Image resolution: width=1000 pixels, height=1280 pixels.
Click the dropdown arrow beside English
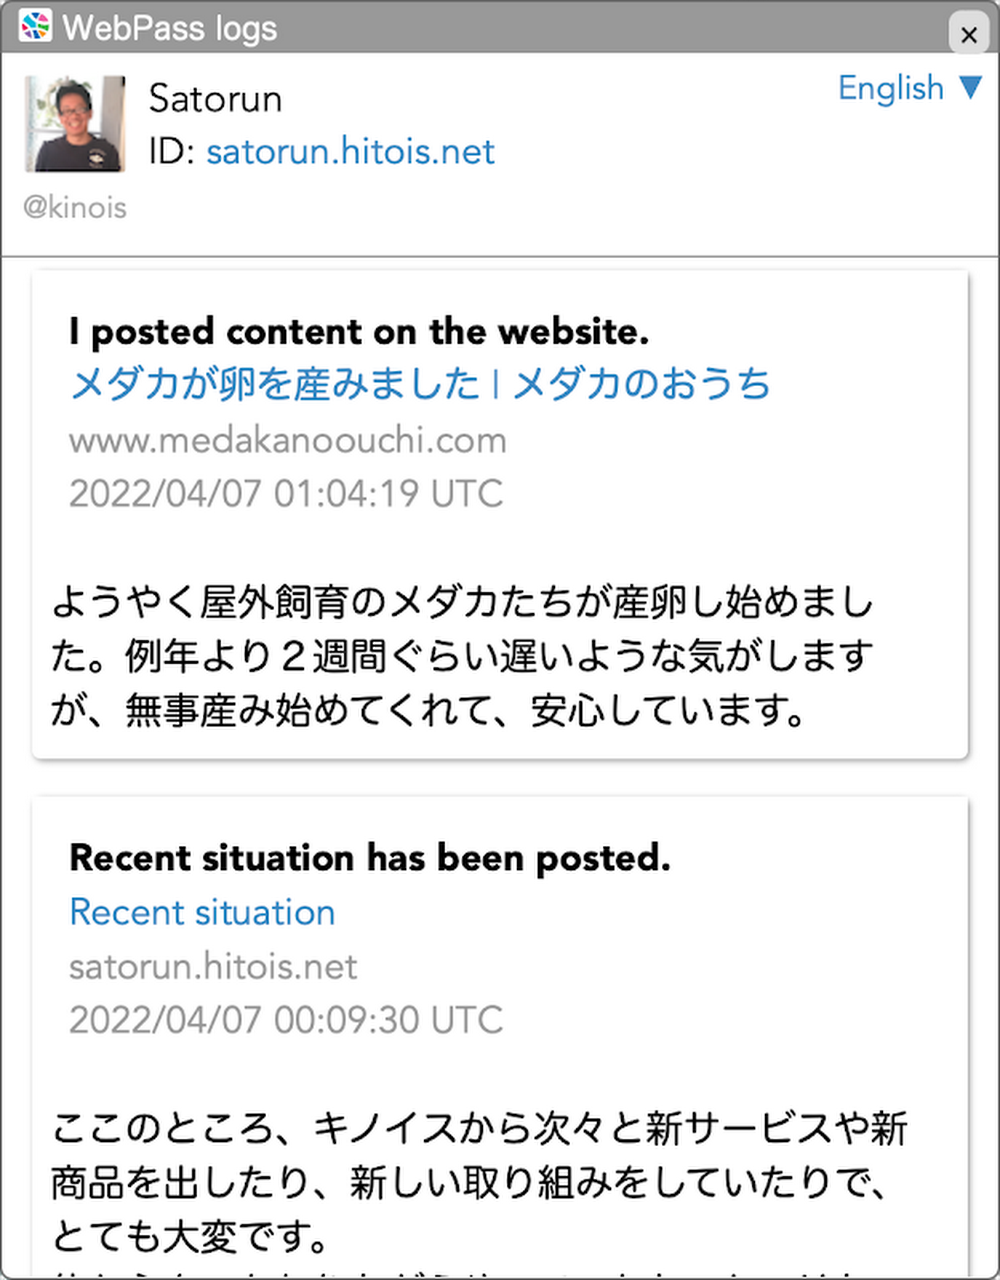[x=970, y=88]
